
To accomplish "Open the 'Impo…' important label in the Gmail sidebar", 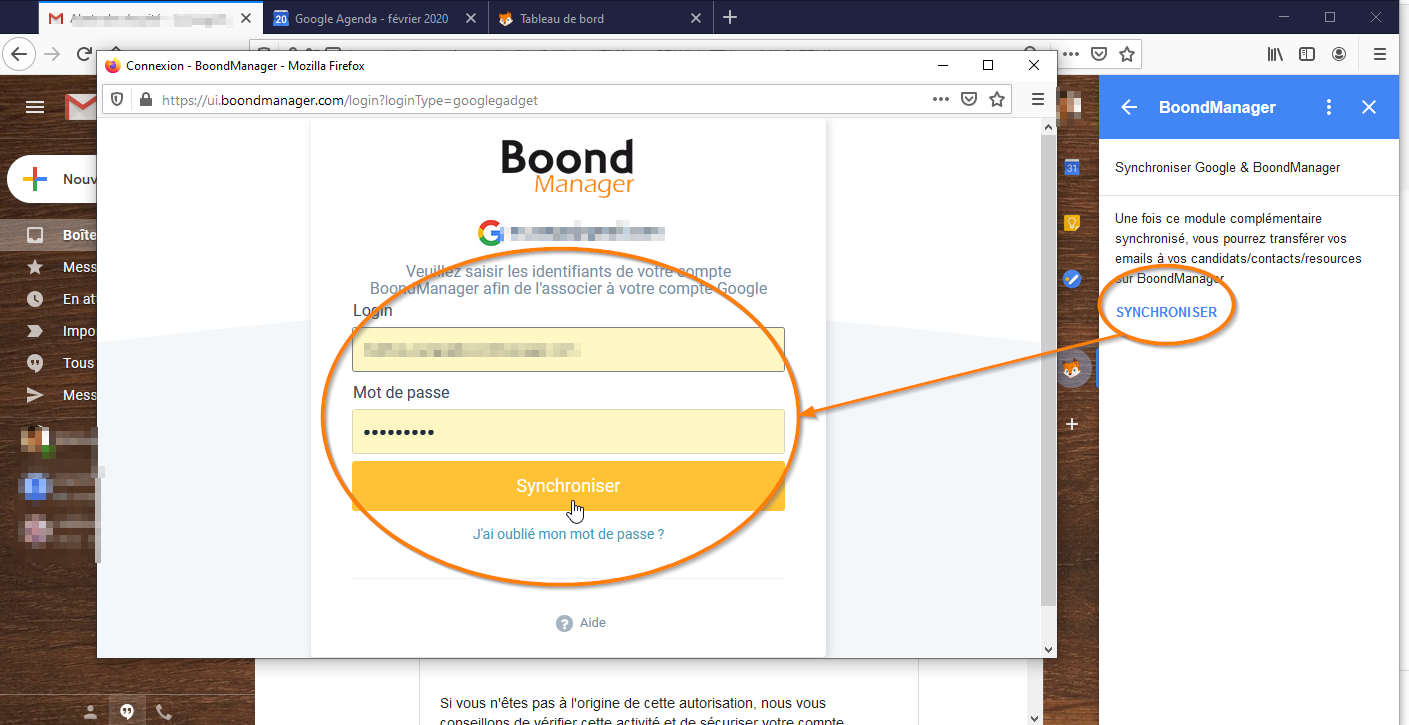I will 50,331.
